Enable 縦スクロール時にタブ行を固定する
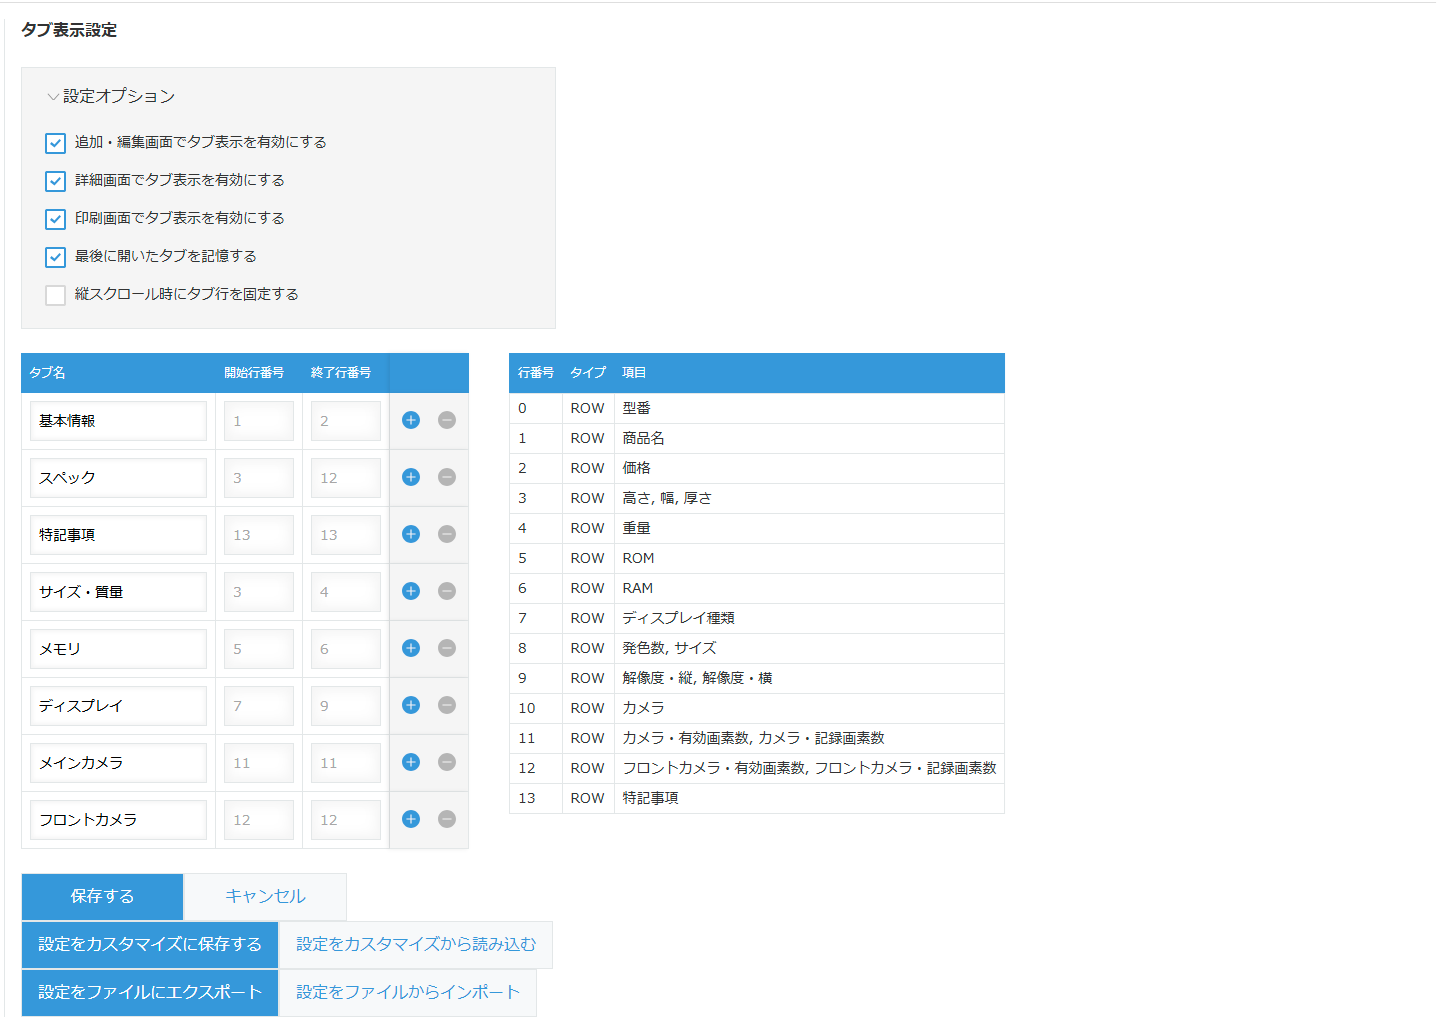This screenshot has width=1437, height=1018. [x=56, y=295]
